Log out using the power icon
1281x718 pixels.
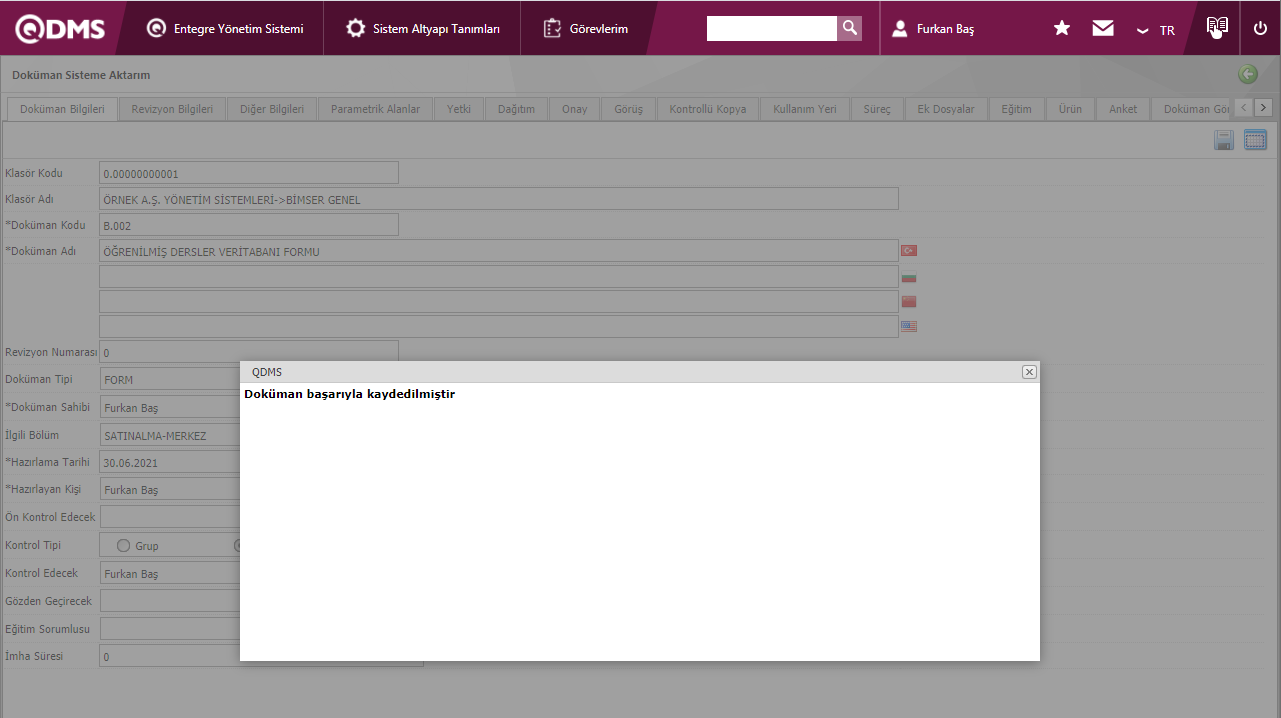point(1260,29)
